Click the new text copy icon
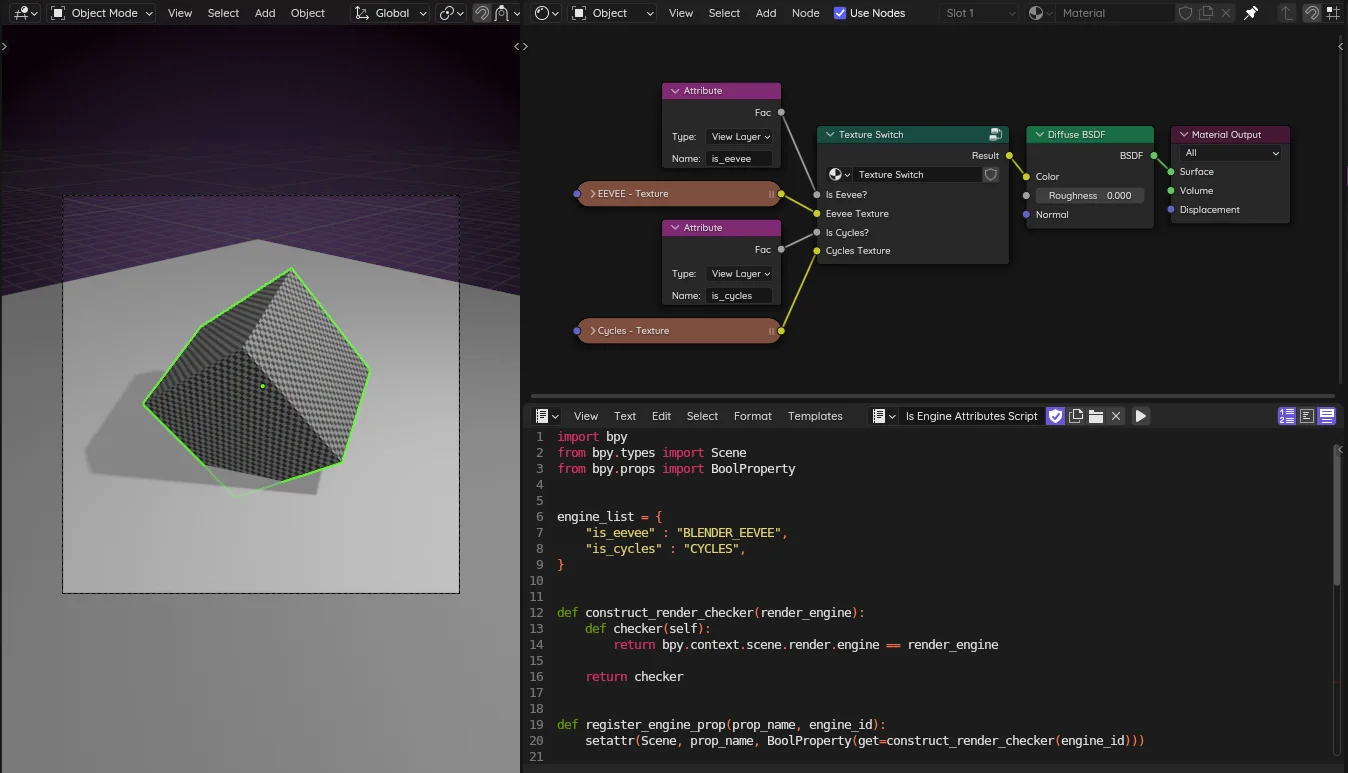Image resolution: width=1348 pixels, height=773 pixels. [x=1076, y=416]
